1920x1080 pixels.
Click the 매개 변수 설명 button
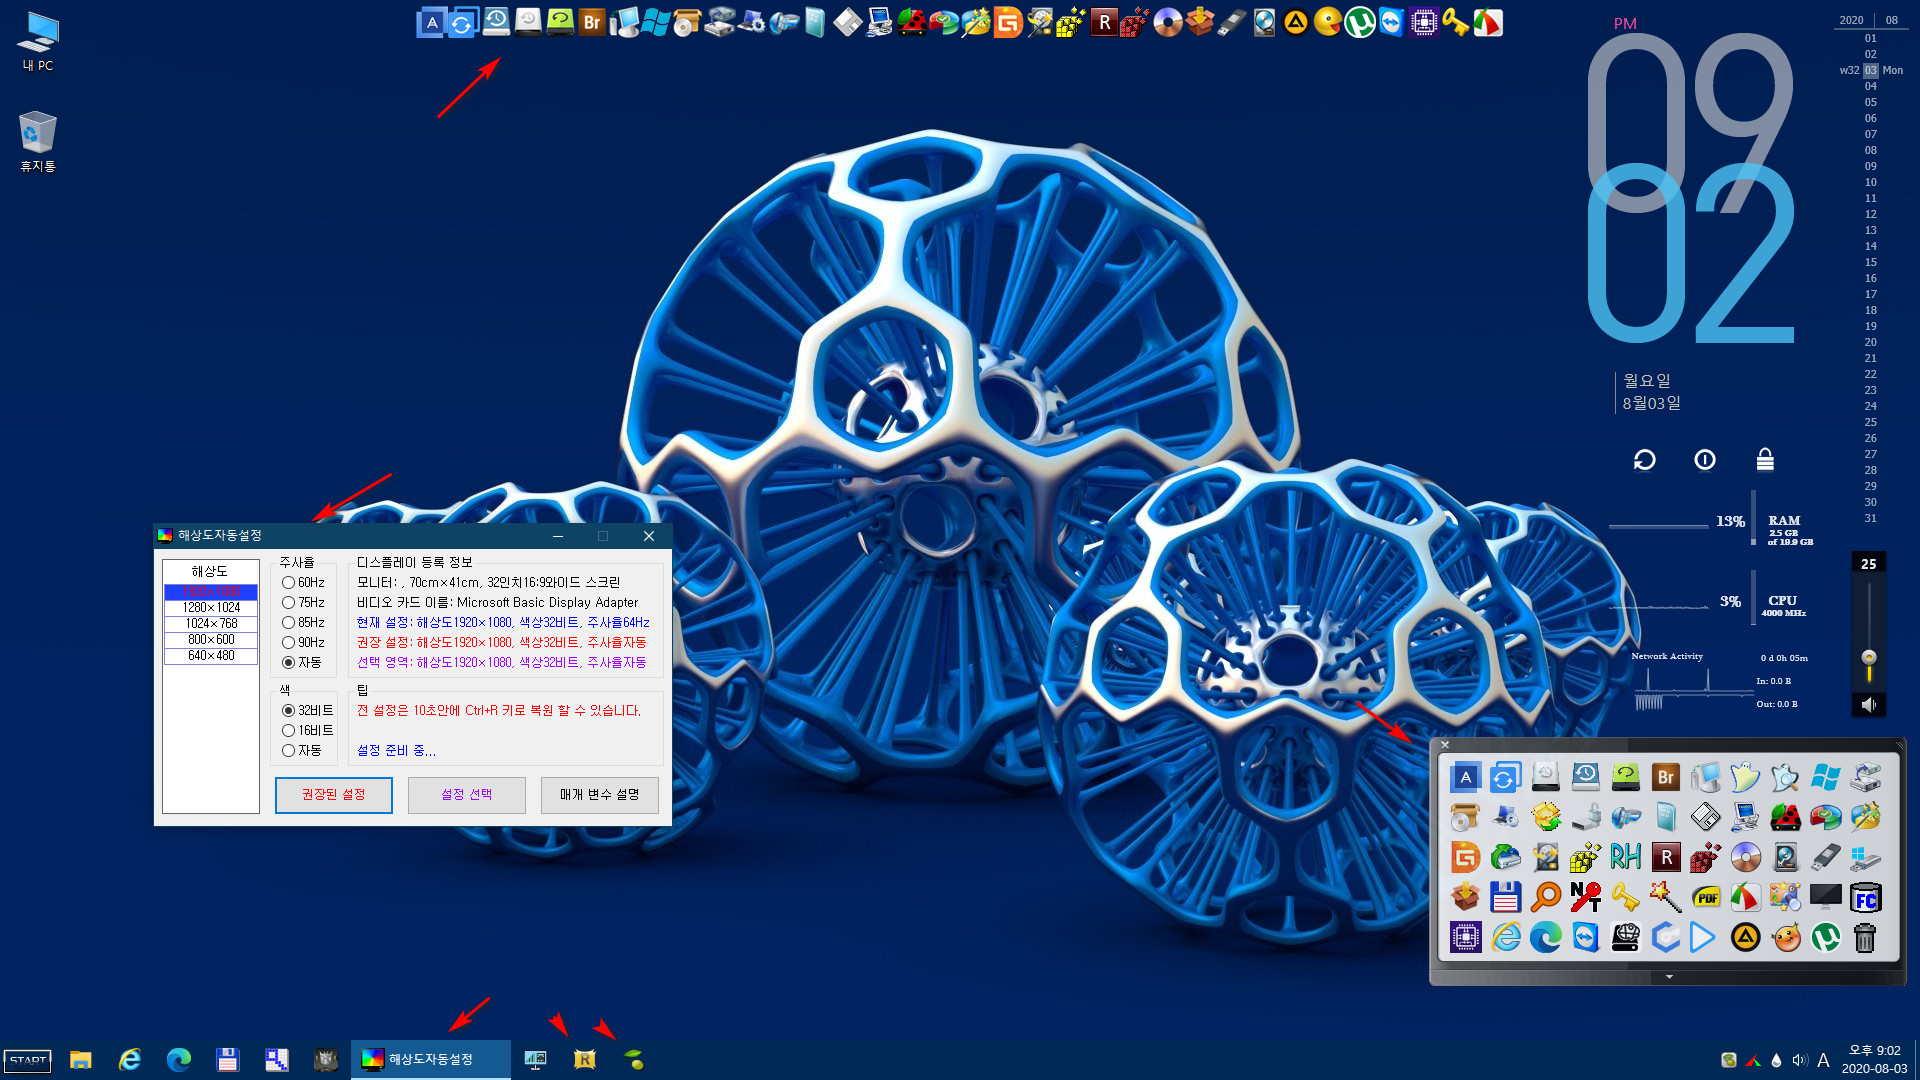click(x=599, y=795)
